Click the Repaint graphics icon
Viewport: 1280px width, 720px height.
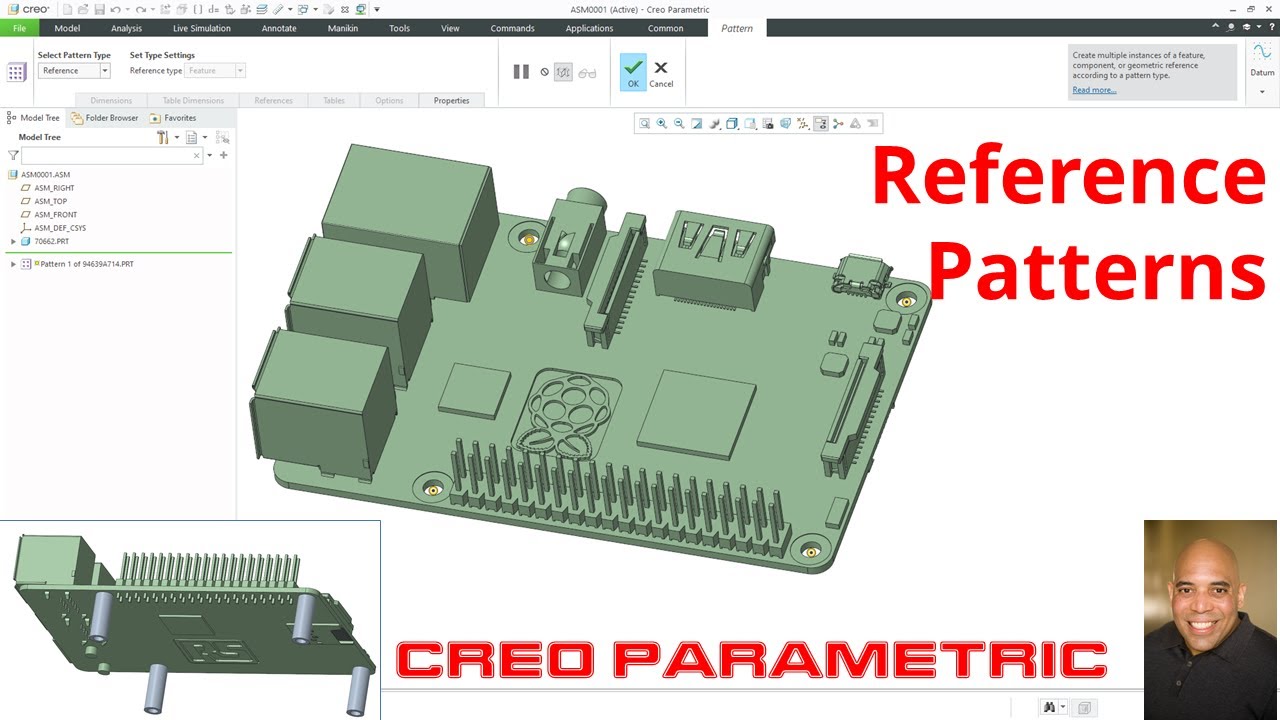[696, 124]
